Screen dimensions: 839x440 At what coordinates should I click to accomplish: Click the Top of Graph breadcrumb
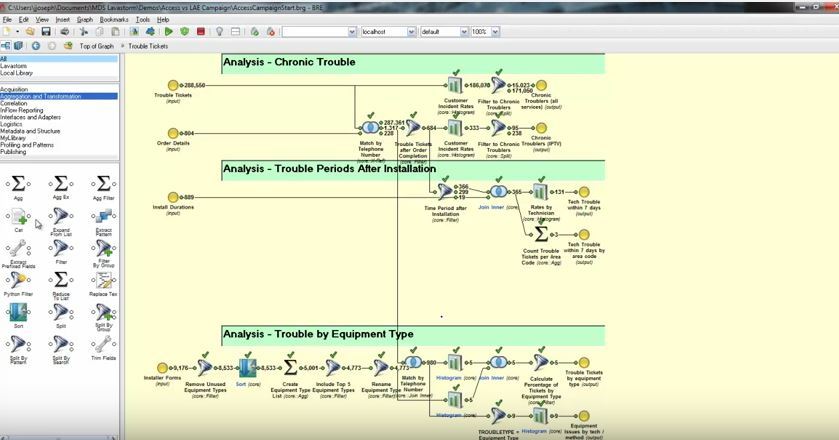[x=97, y=46]
